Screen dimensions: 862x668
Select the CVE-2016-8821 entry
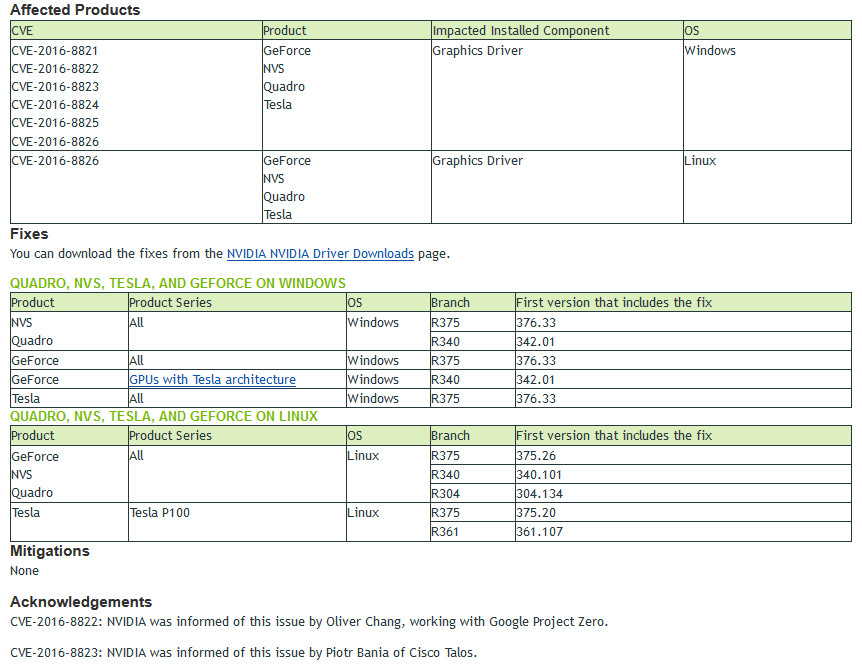pyautogui.click(x=54, y=51)
